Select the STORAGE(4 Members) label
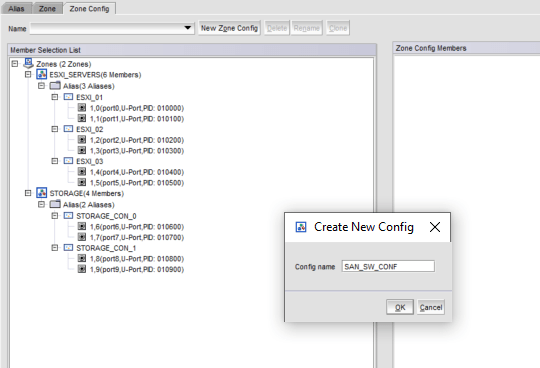The width and height of the screenshot is (540, 368). point(87,193)
